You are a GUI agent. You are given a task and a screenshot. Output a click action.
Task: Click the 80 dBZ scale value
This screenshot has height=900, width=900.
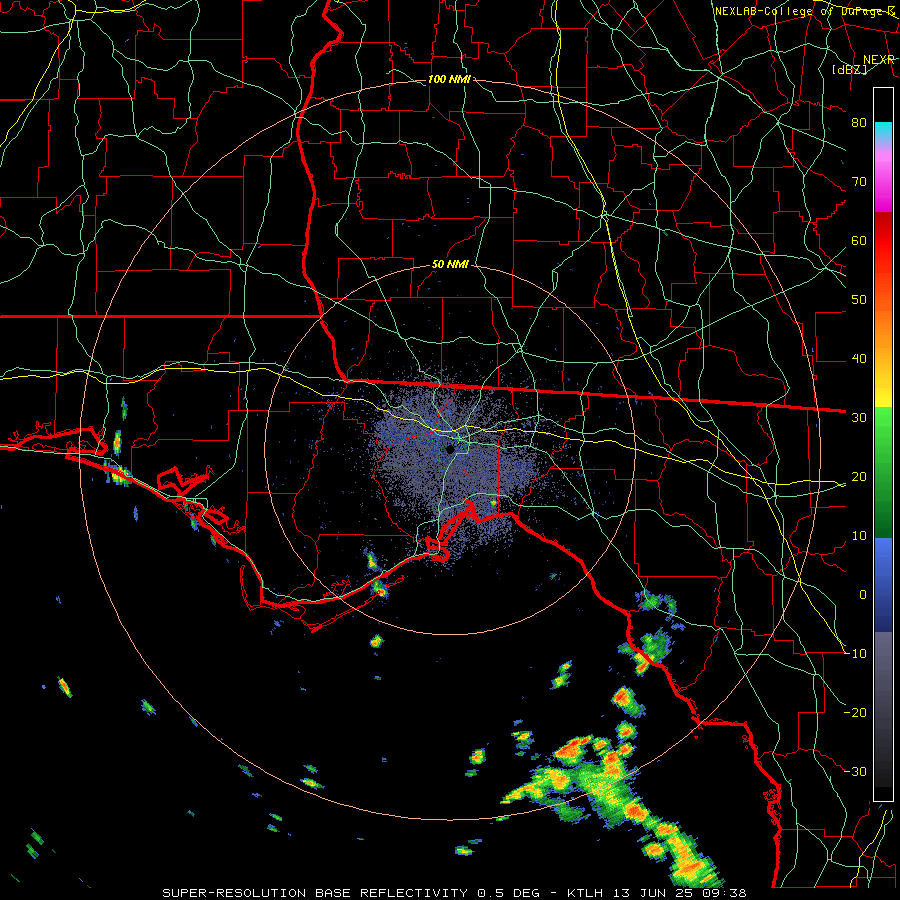pos(859,122)
